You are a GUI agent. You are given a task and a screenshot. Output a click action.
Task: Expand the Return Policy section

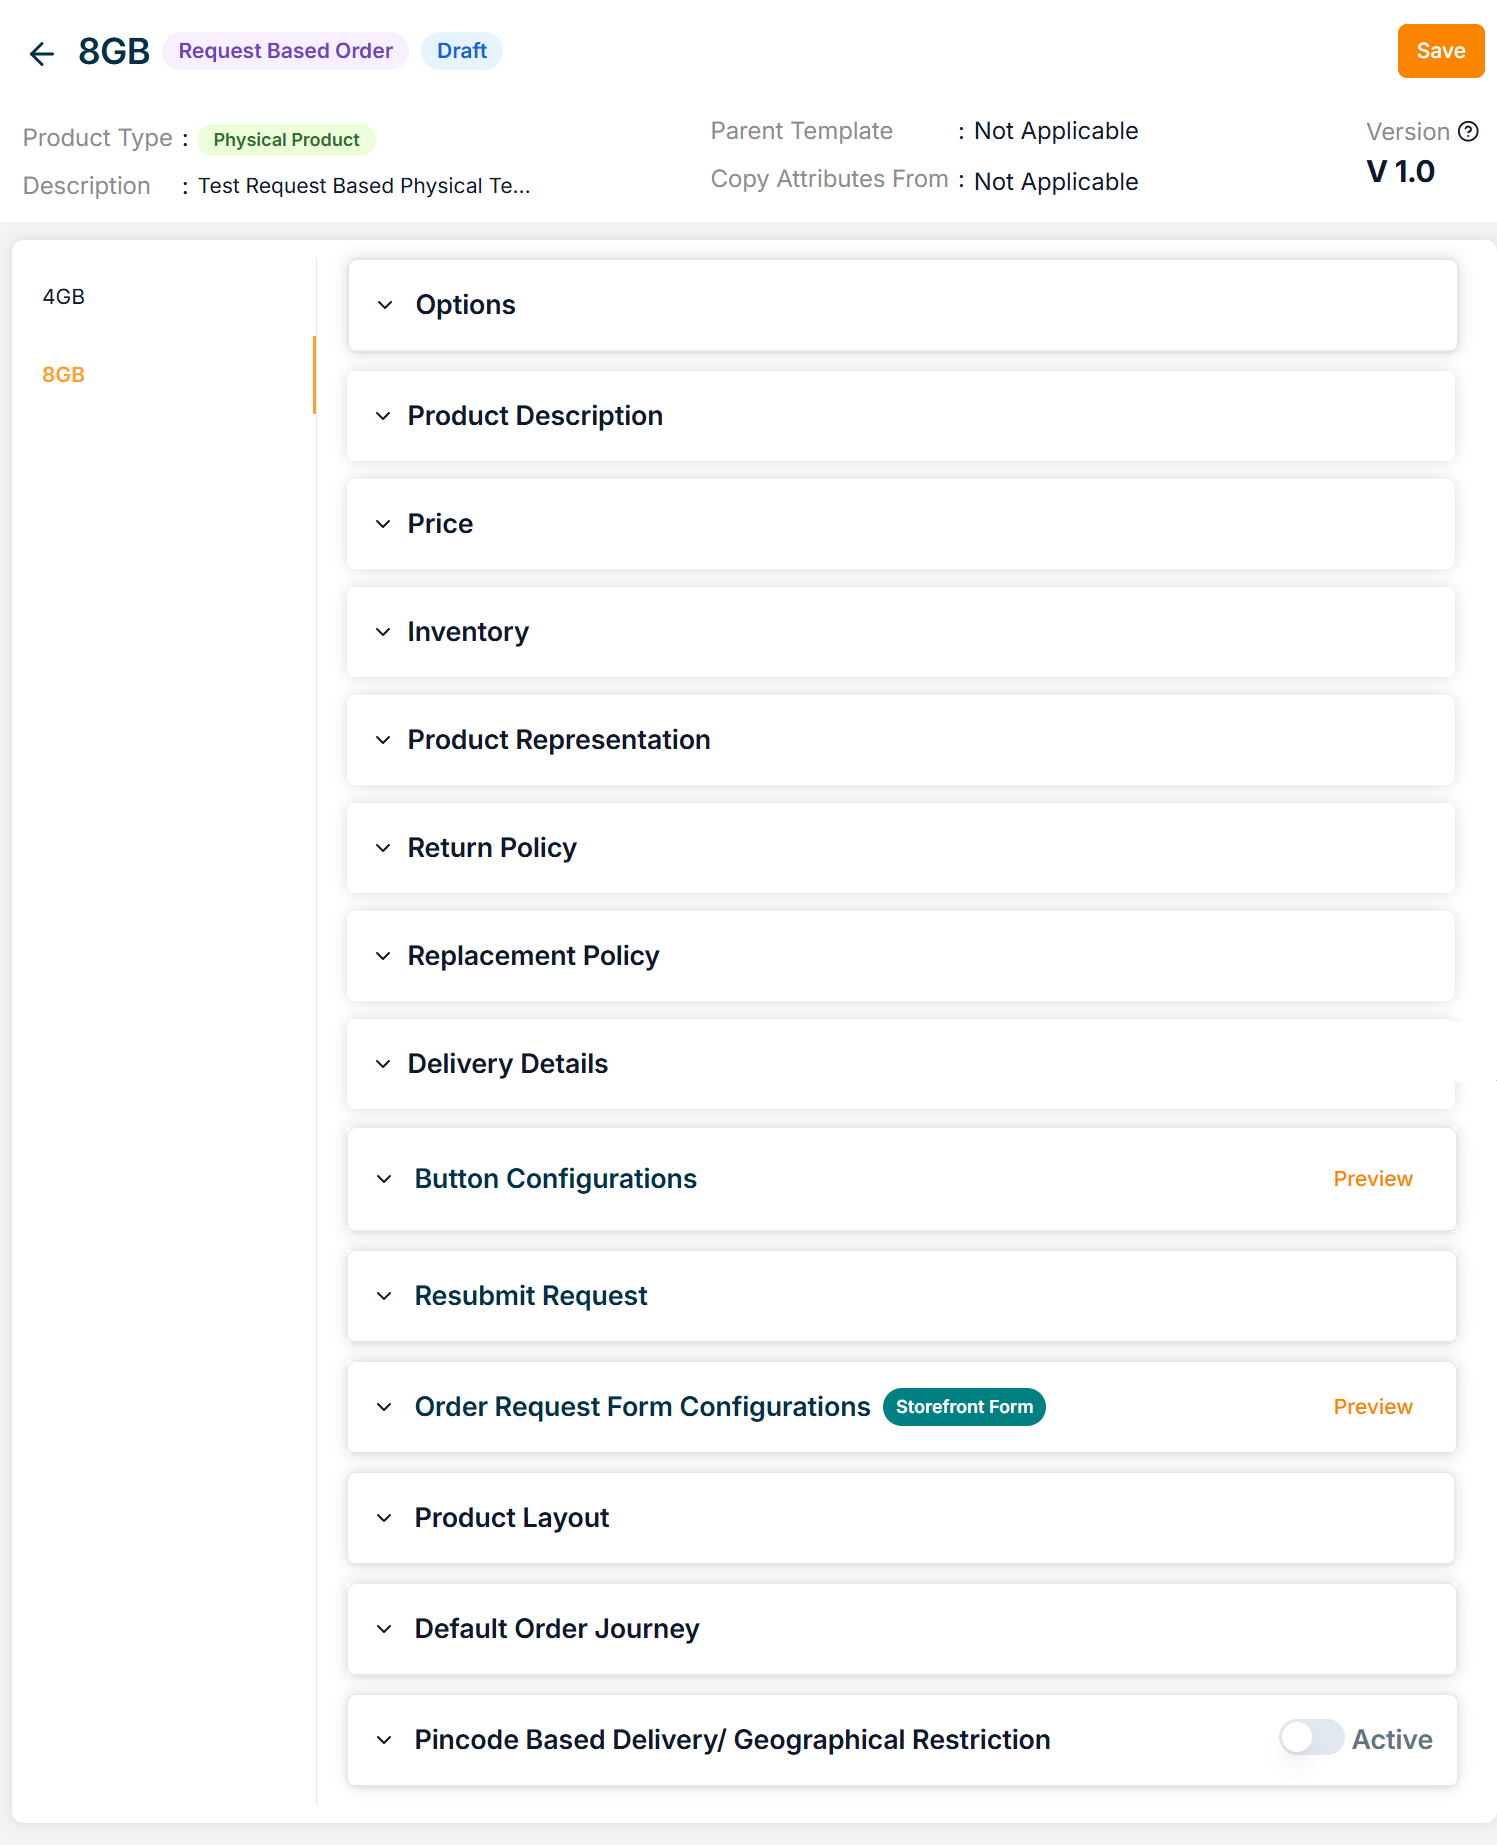pyautogui.click(x=491, y=848)
